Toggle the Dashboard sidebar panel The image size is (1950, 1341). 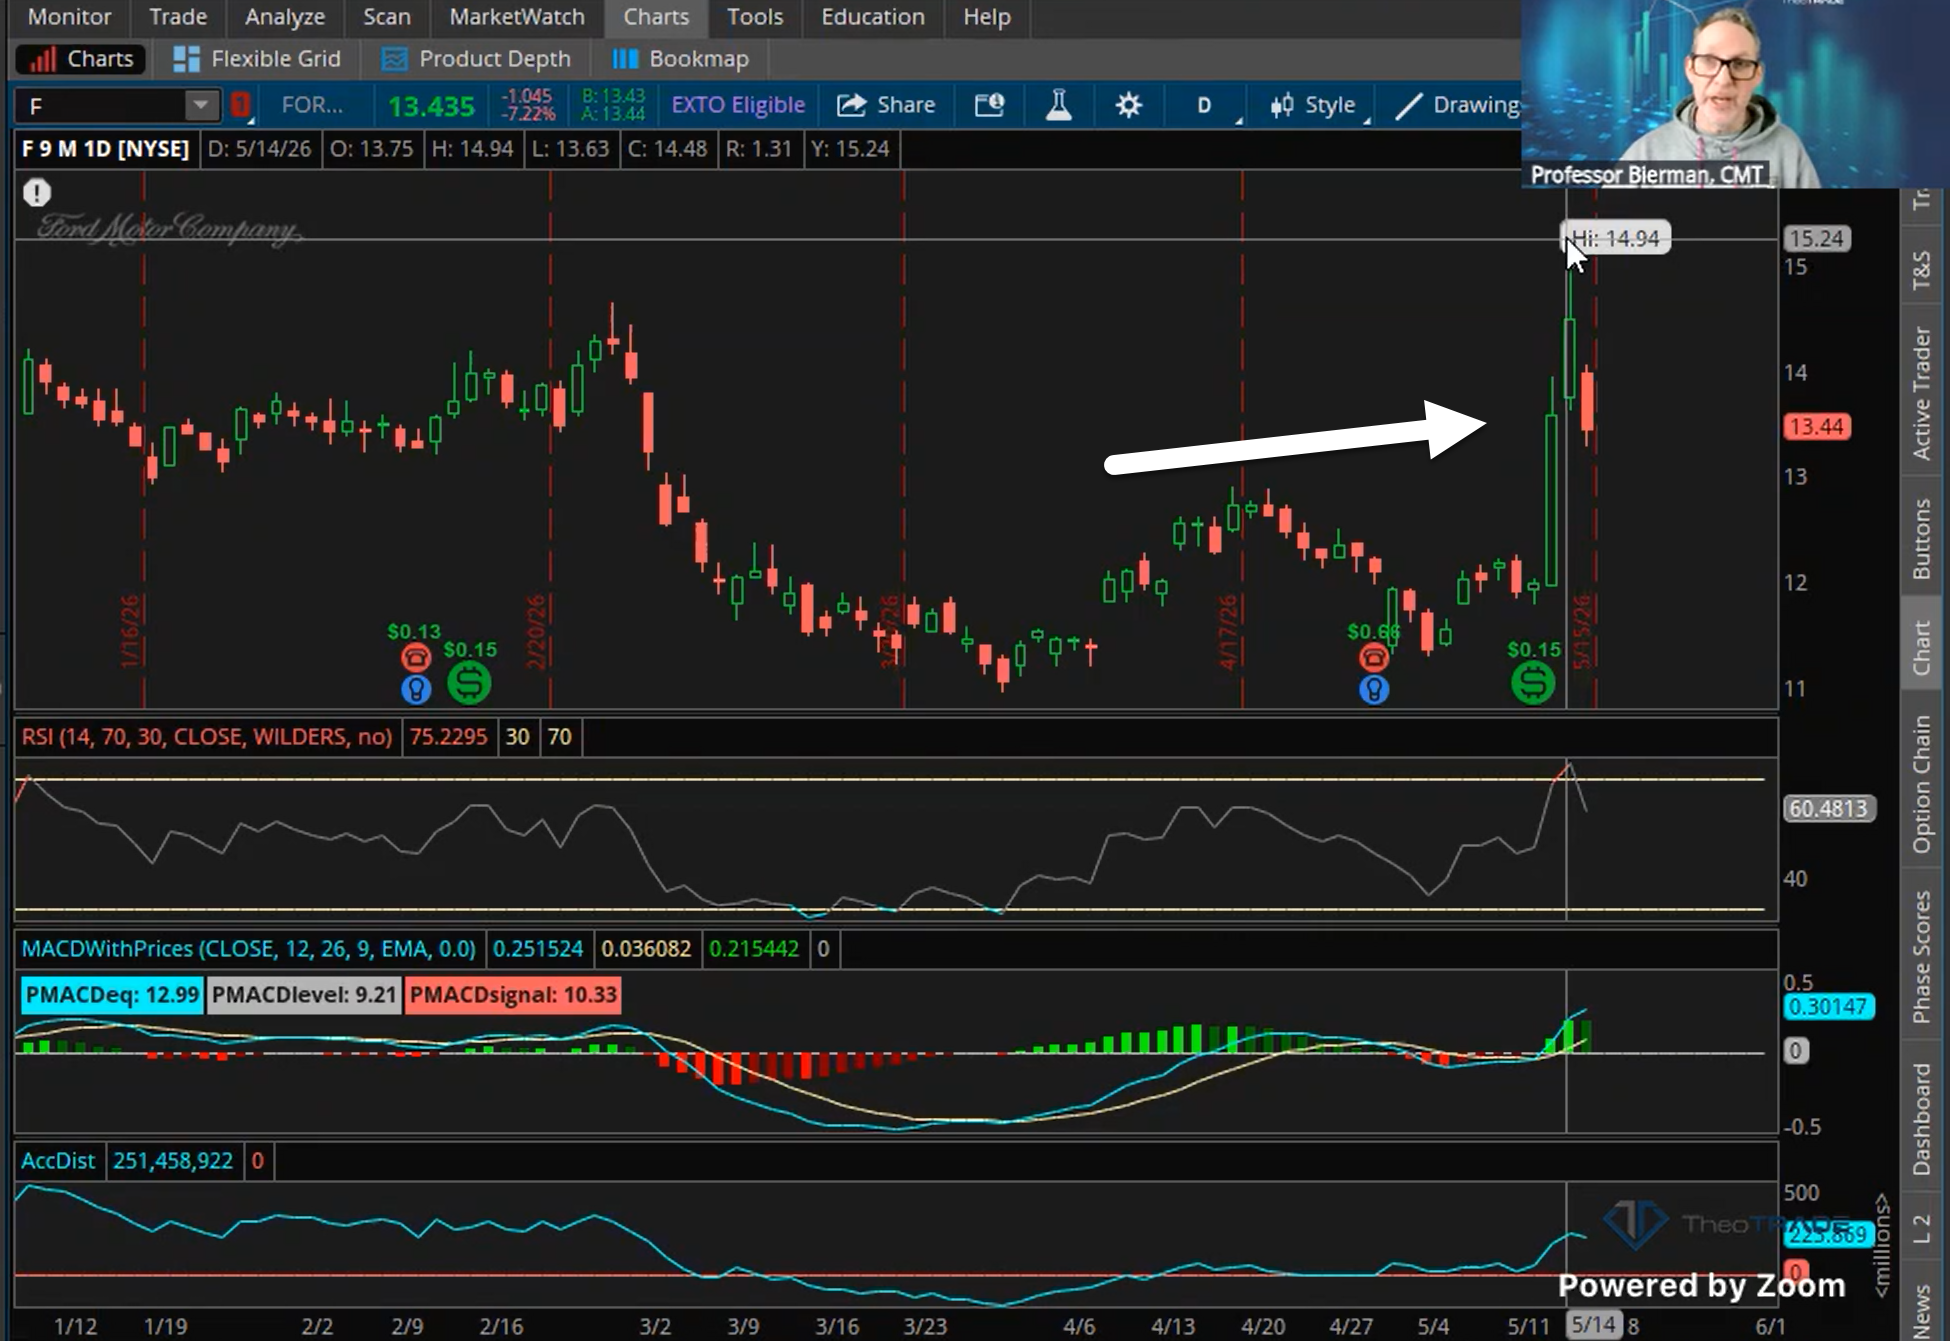pos(1922,1119)
